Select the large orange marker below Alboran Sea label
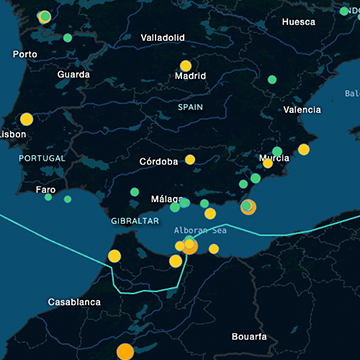 [x=190, y=247]
